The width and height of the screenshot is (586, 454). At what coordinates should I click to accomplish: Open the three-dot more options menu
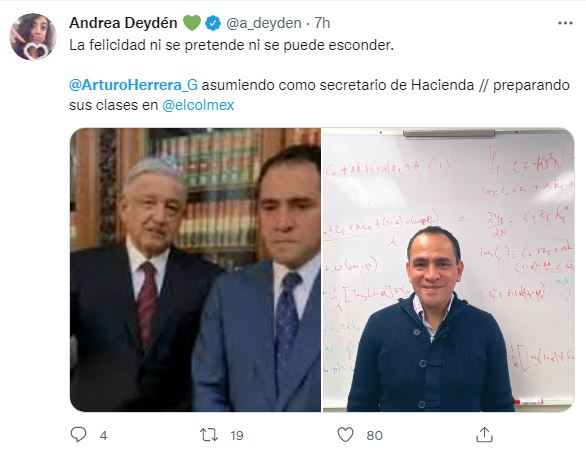565,23
